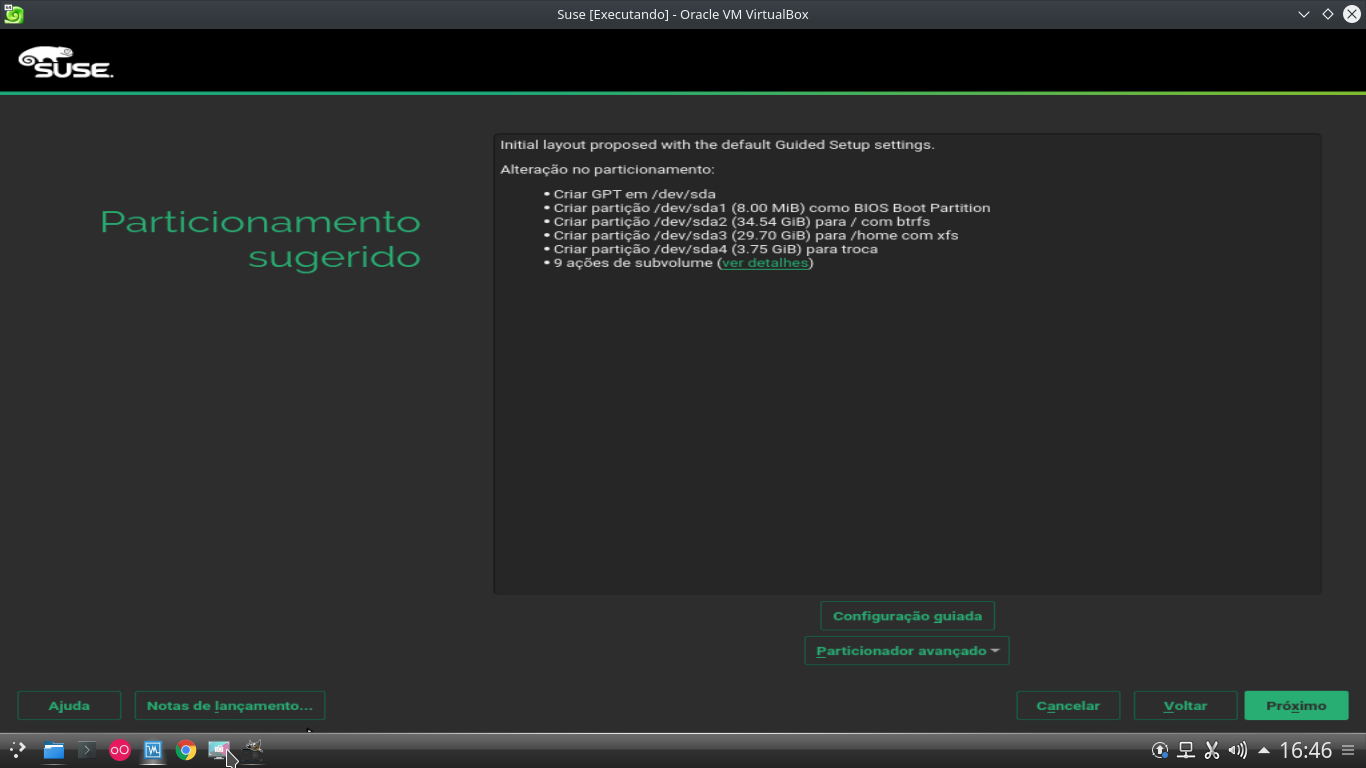
Task: Open the VirtualBox title bar chevron menu
Action: [x=1302, y=14]
